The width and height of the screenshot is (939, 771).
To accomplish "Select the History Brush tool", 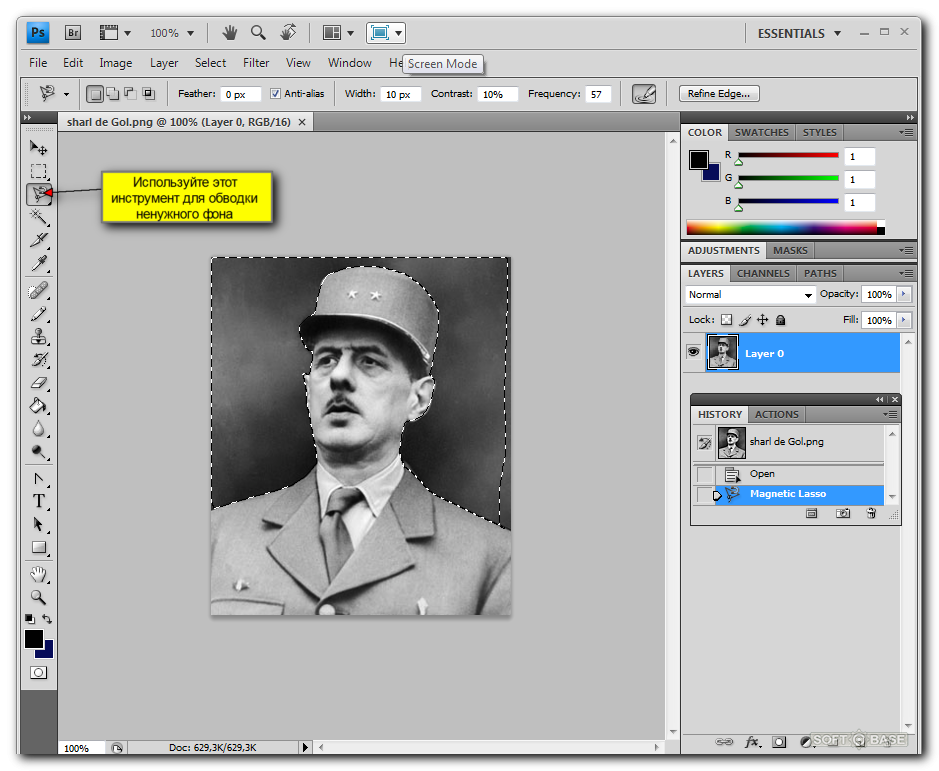I will [x=38, y=359].
